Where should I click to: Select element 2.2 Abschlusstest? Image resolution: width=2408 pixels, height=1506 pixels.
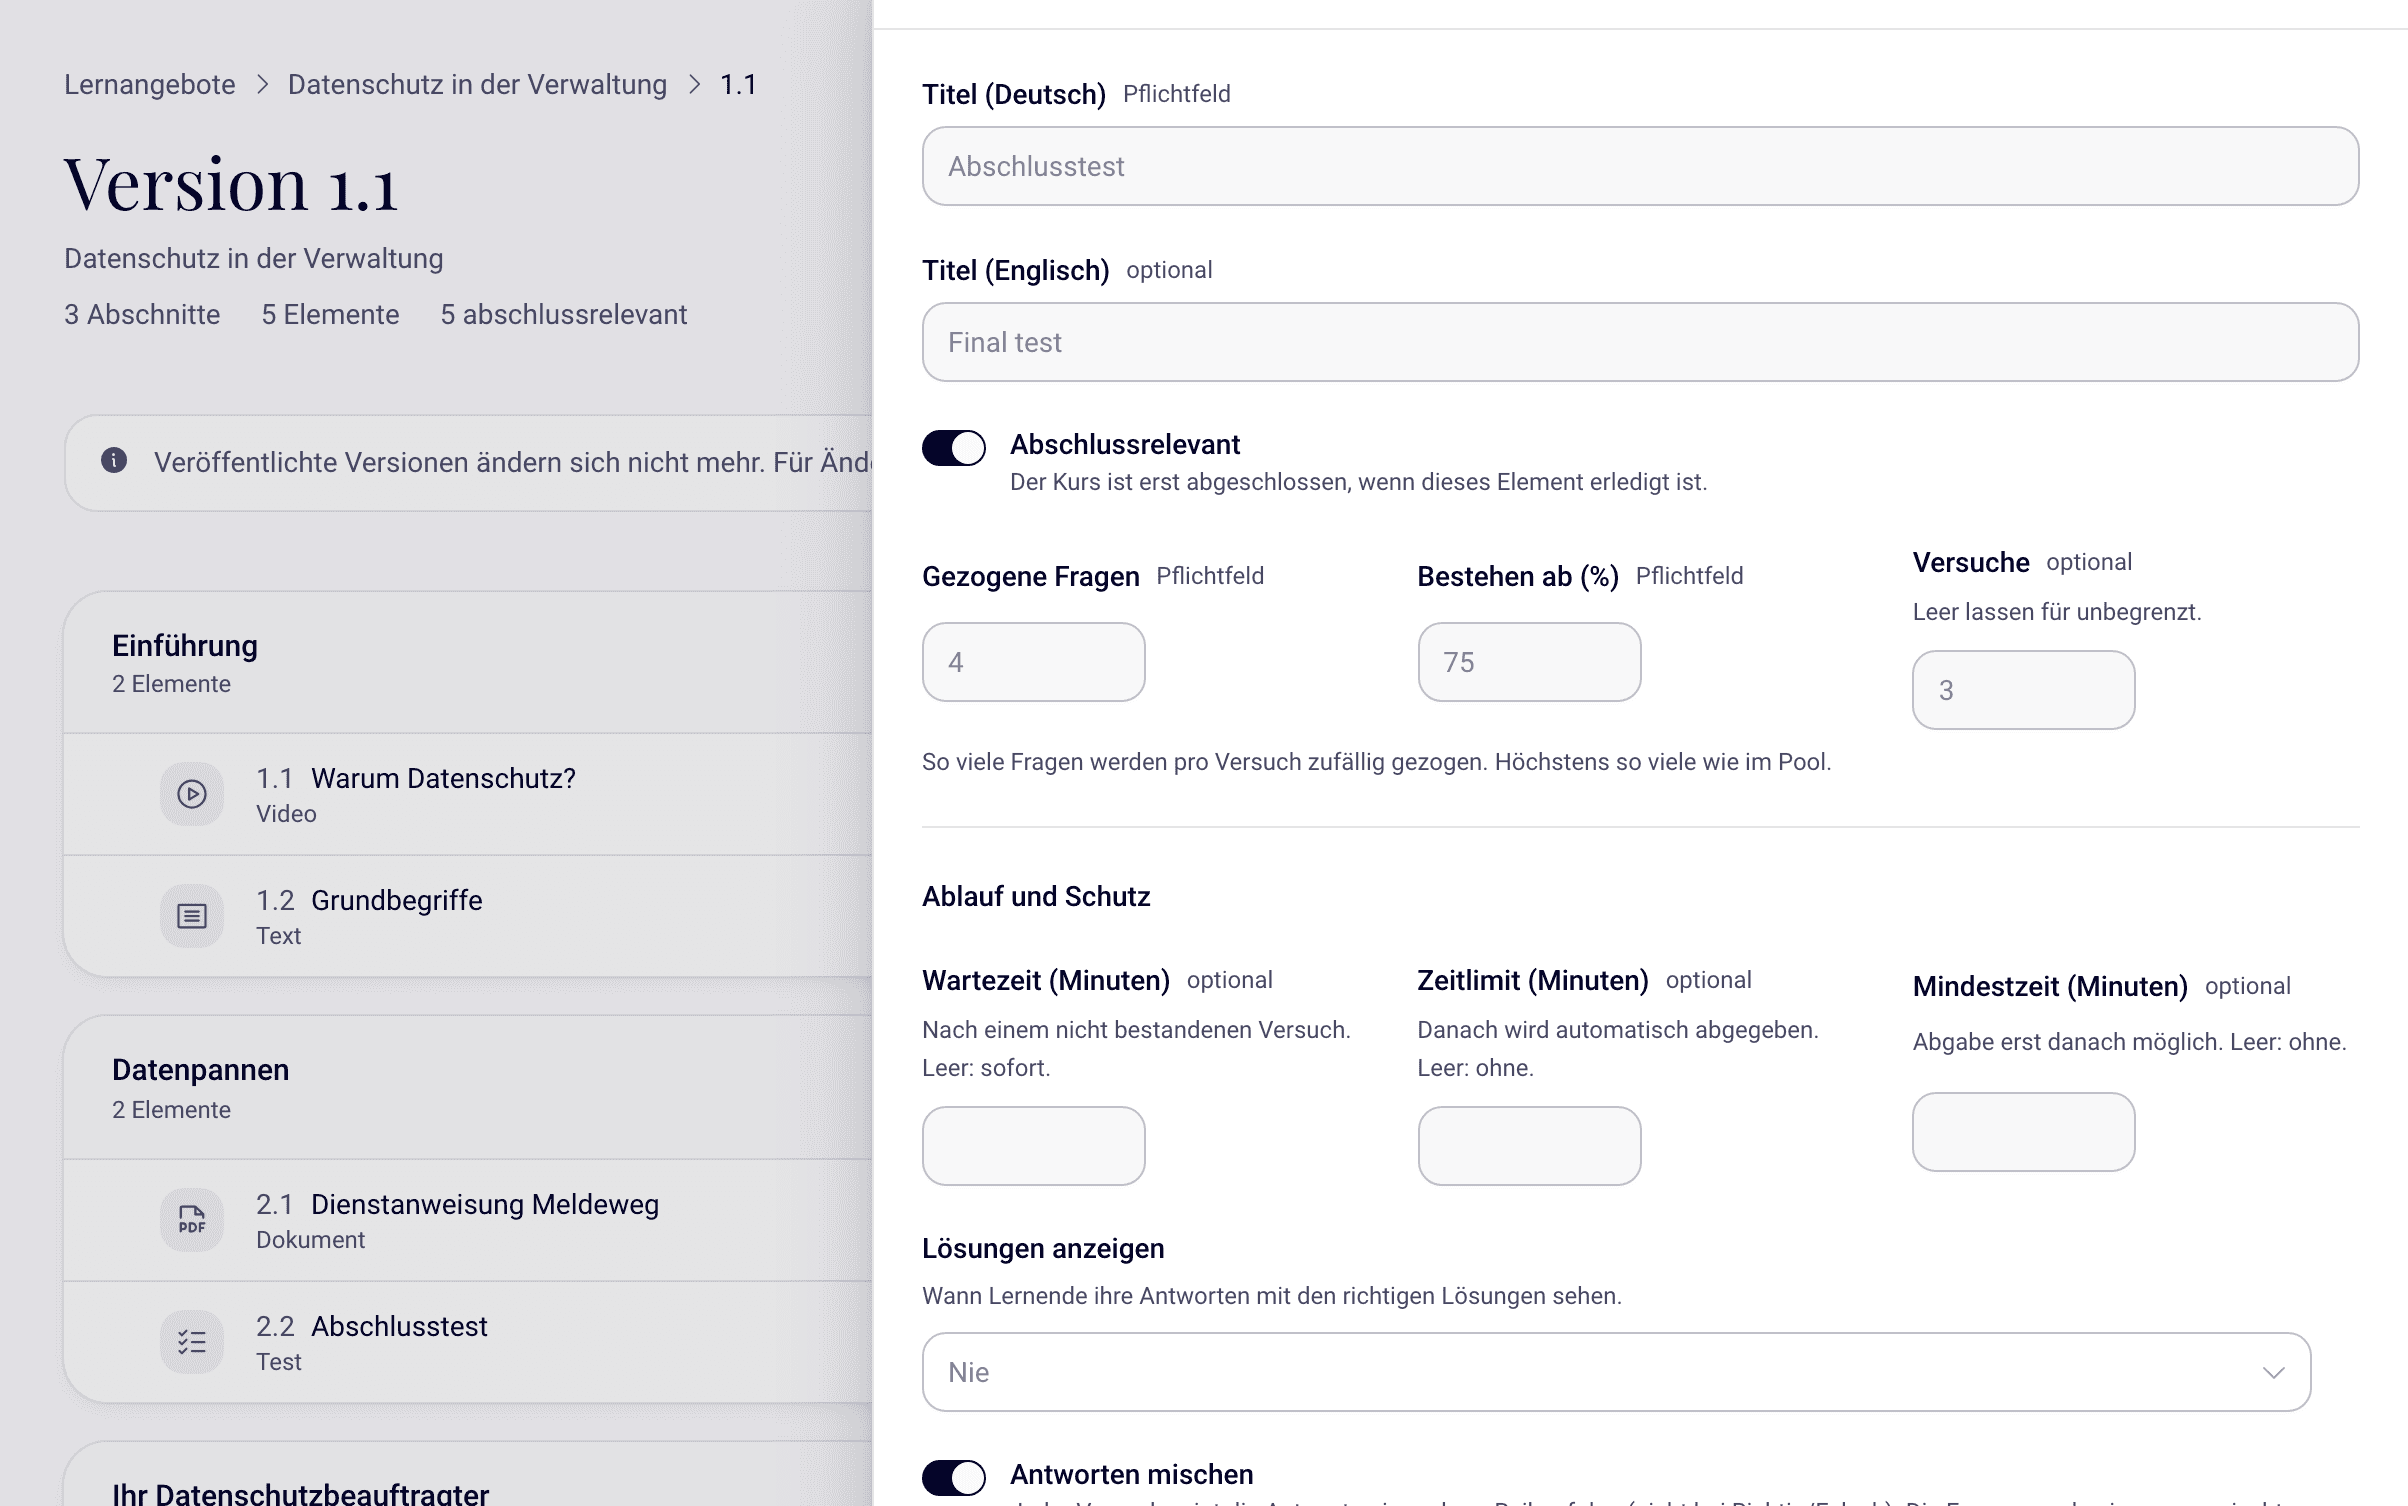pyautogui.click(x=468, y=1342)
